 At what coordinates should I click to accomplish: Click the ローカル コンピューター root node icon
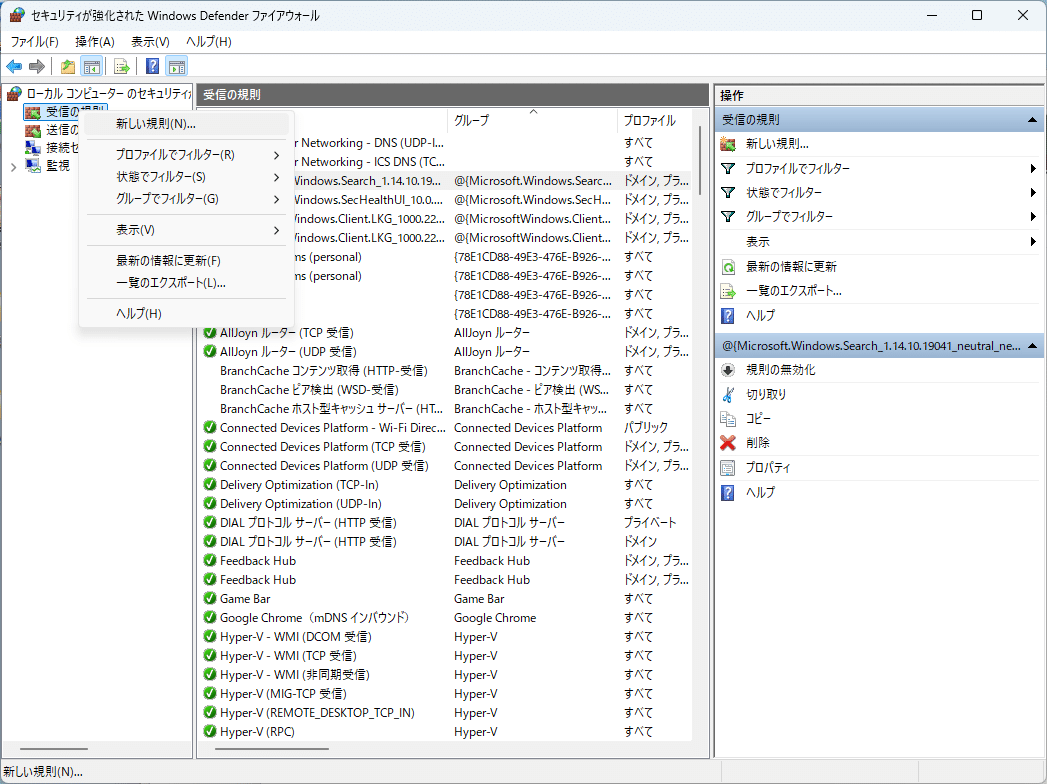14,93
